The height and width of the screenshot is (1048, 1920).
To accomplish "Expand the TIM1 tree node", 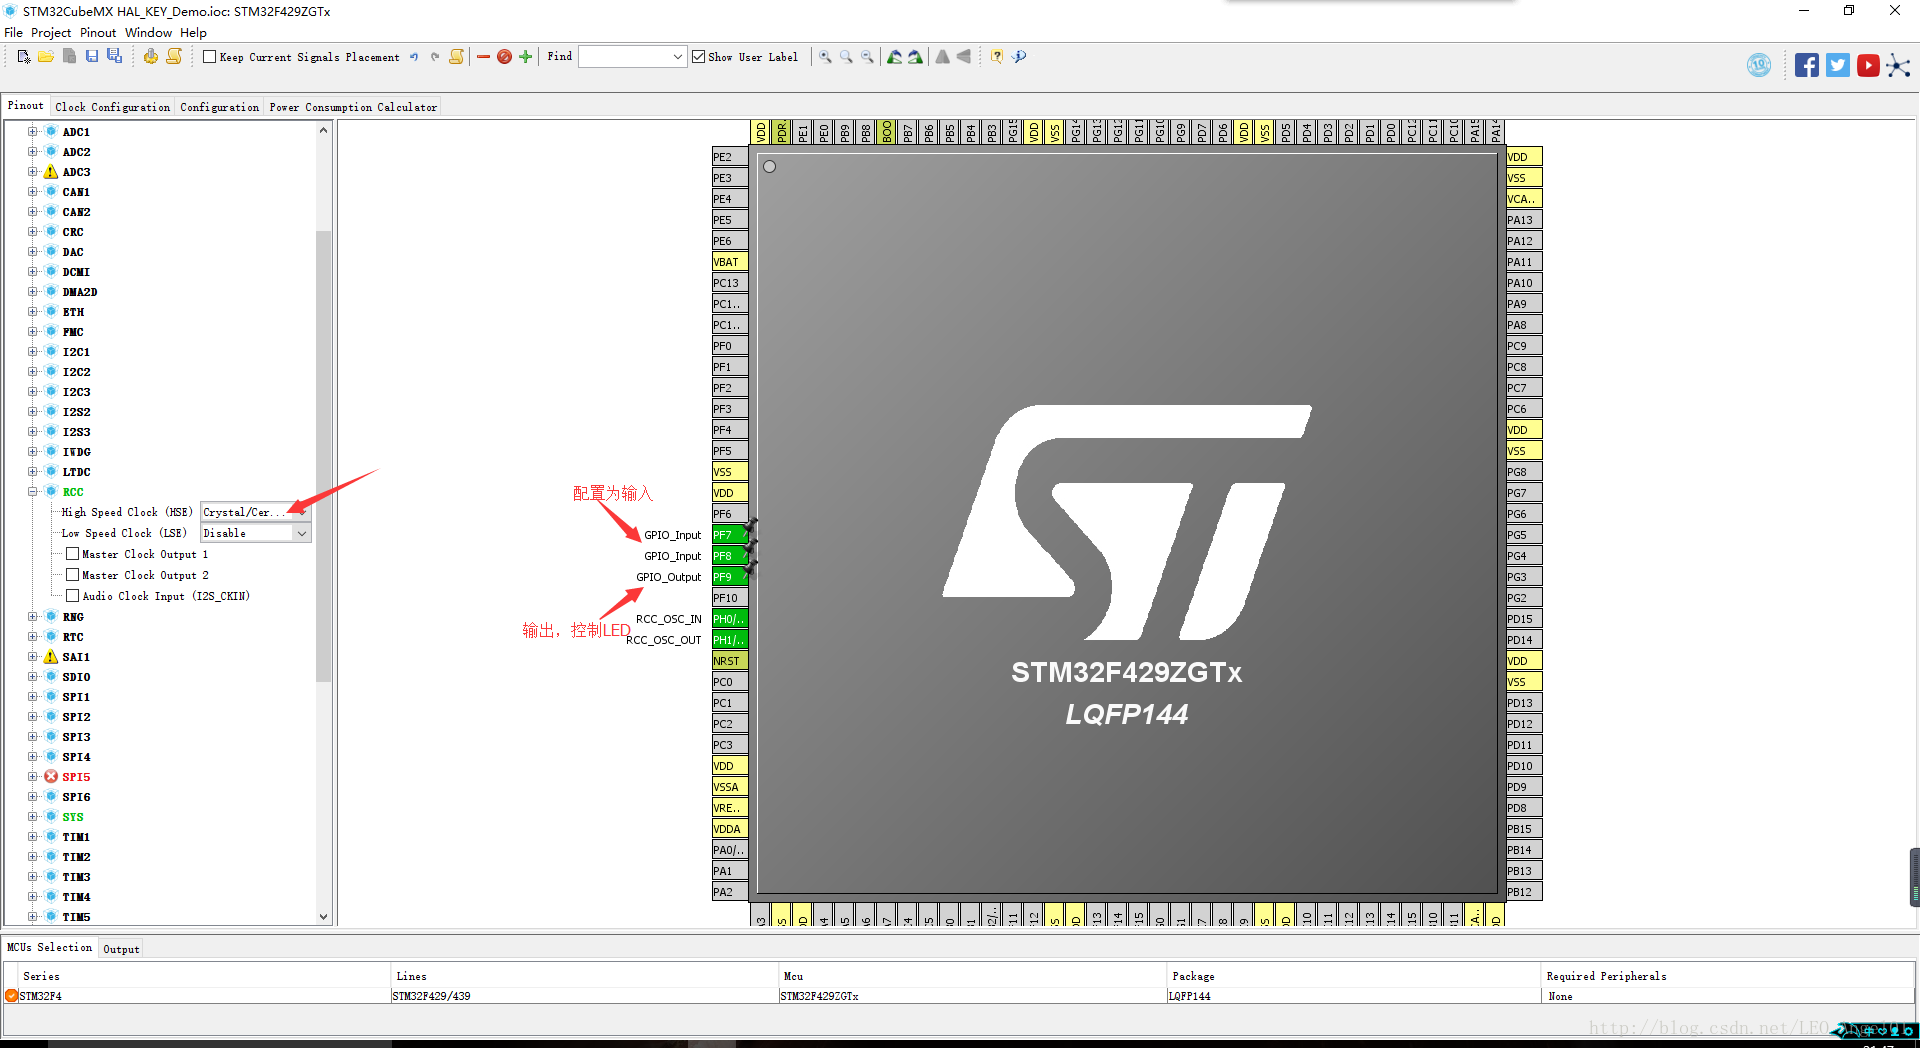I will click(x=32, y=837).
